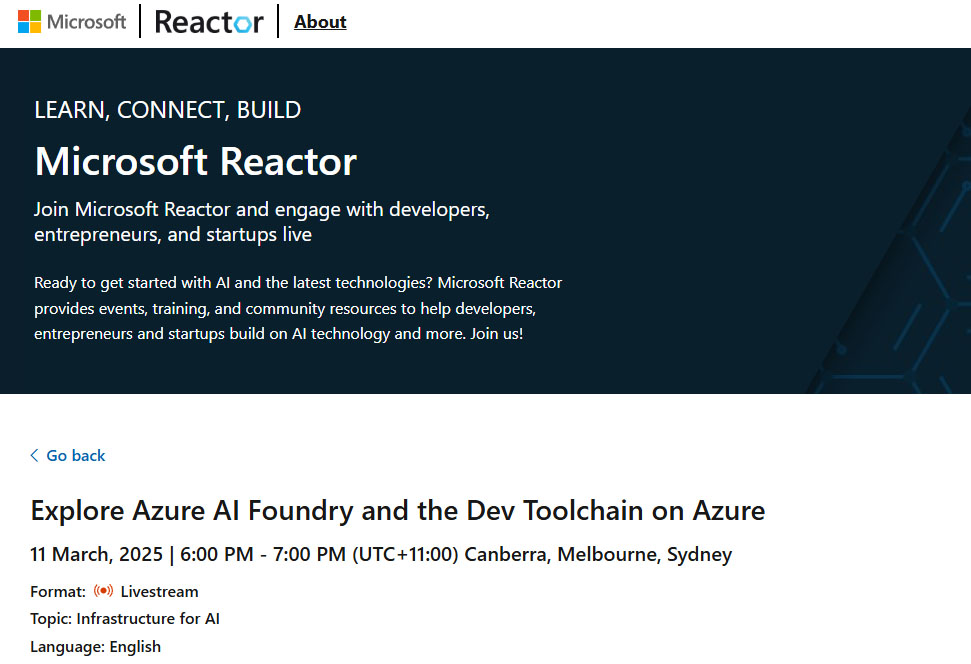Click the Go back link
Image resolution: width=971 pixels, height=664 pixels.
pos(67,455)
